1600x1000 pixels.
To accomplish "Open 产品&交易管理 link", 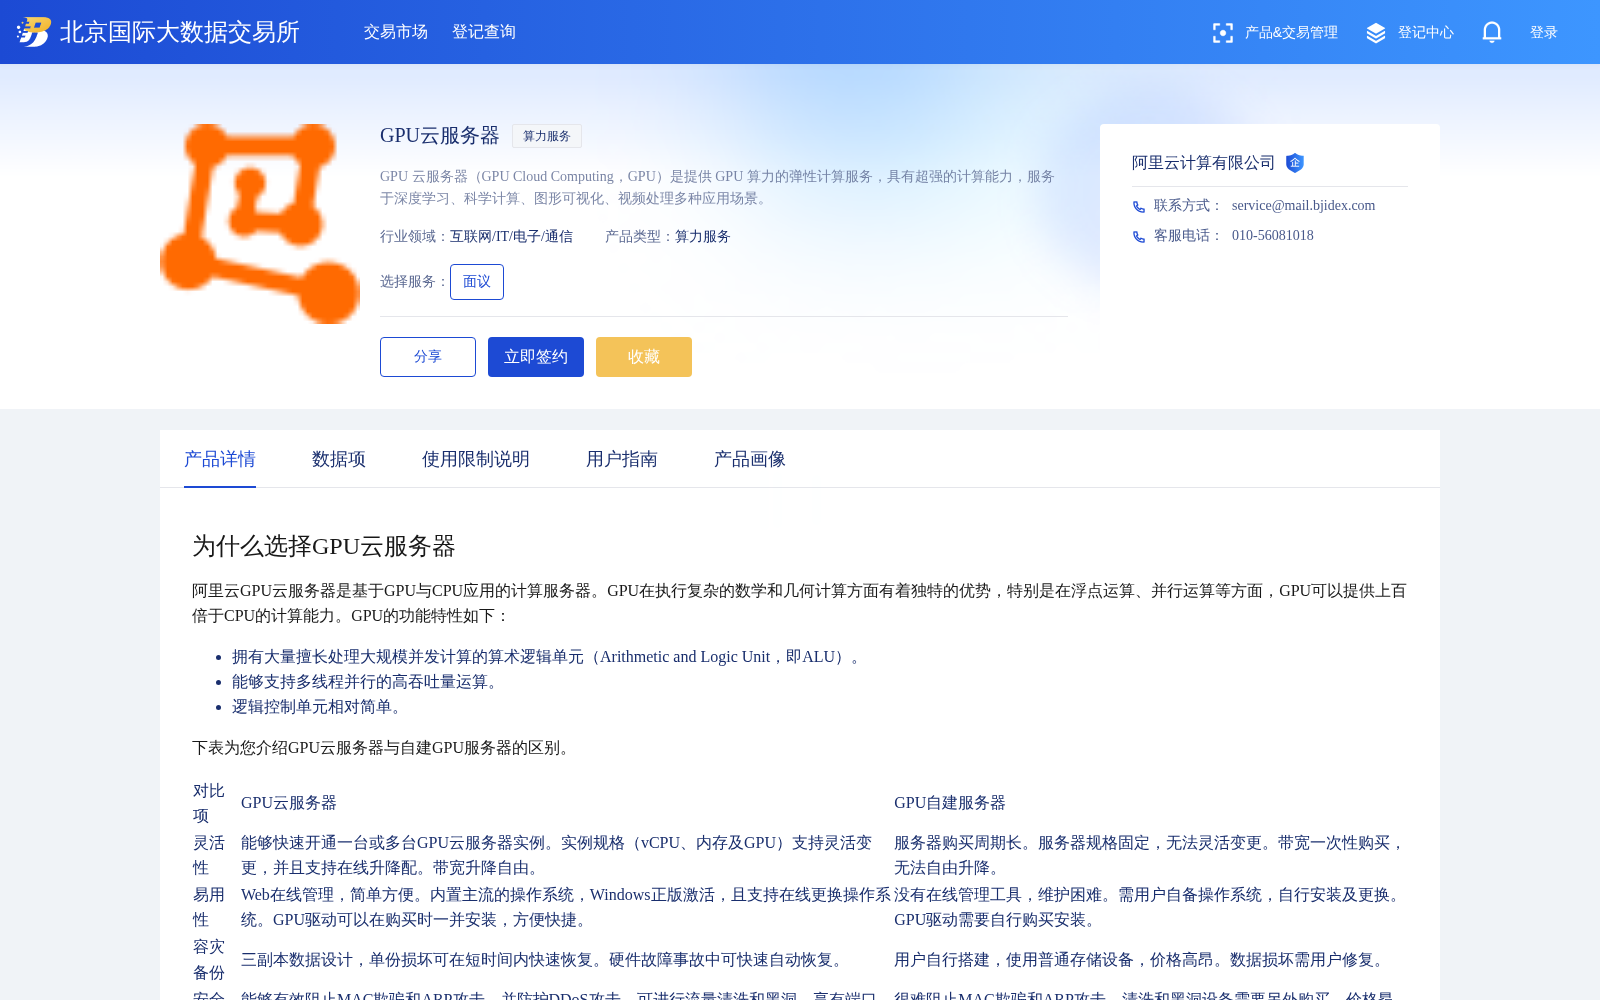I will tap(1291, 33).
